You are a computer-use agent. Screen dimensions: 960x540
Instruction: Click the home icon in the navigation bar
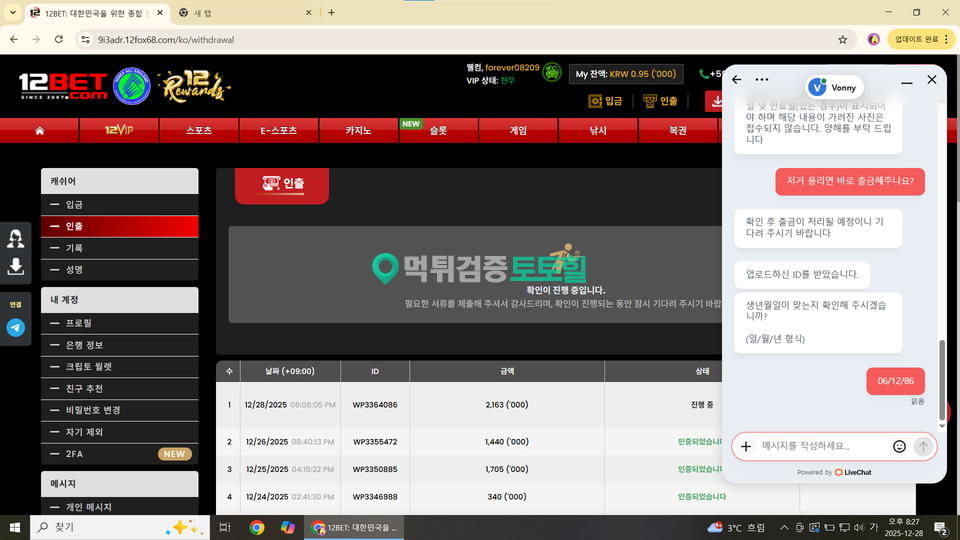[x=39, y=131]
